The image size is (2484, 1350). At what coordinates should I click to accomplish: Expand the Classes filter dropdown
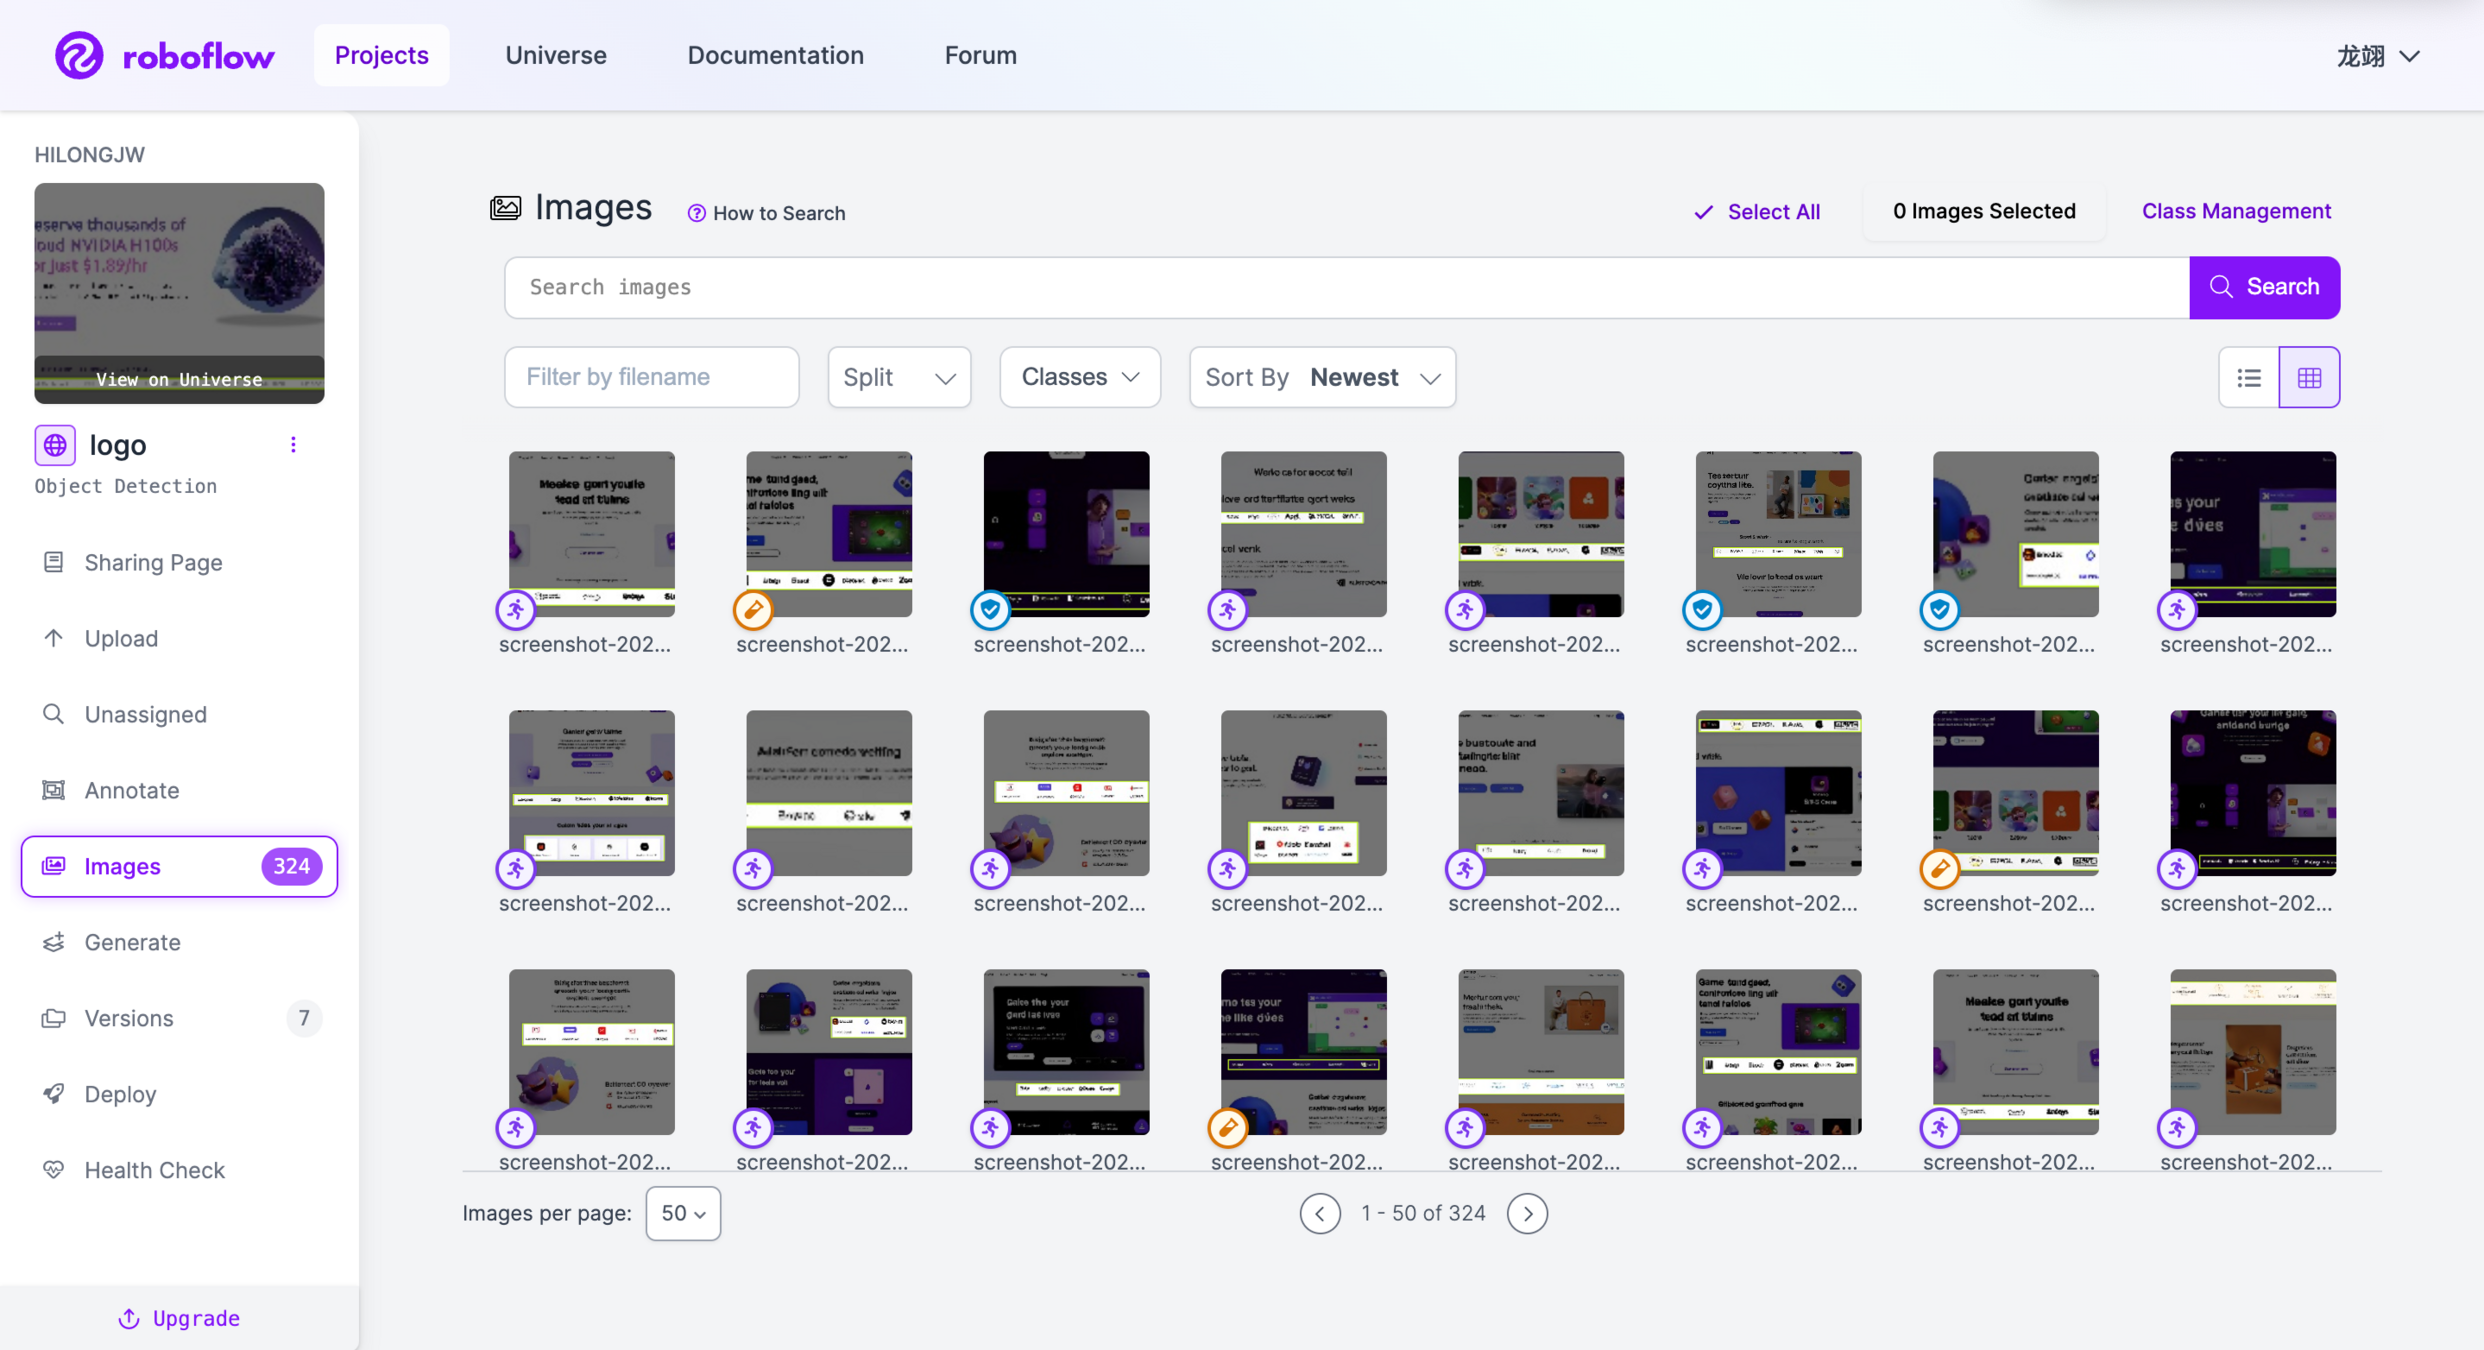(1080, 378)
